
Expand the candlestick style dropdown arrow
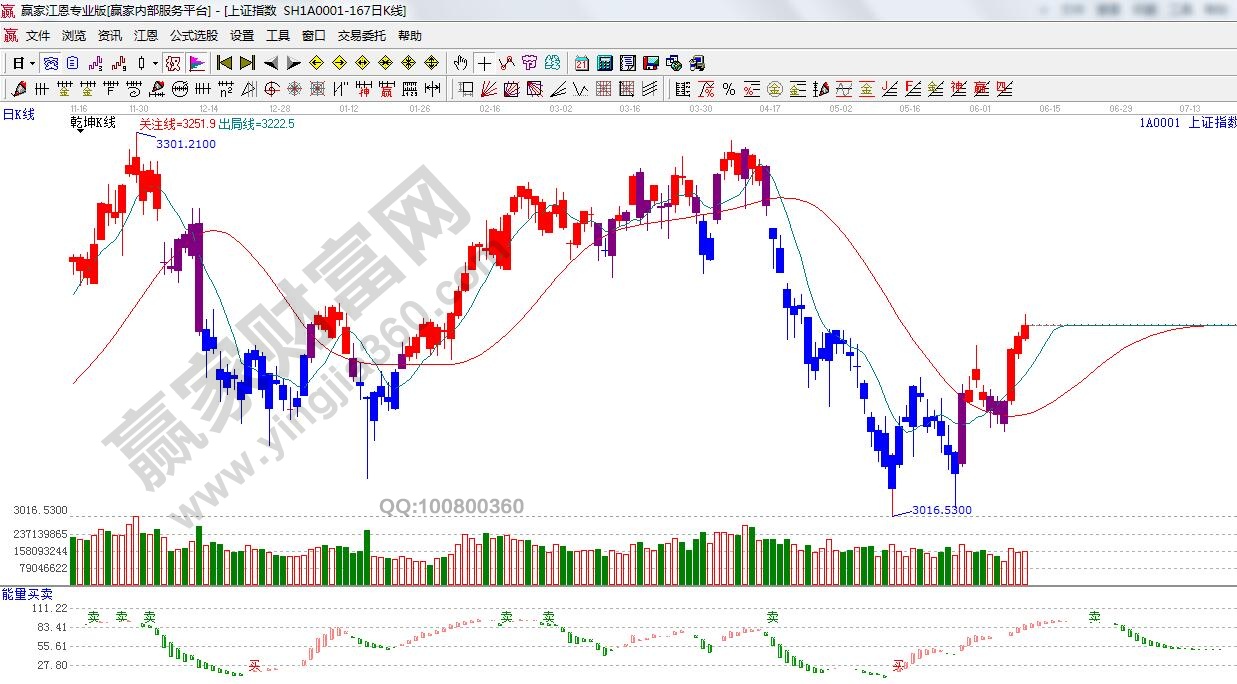click(x=155, y=63)
